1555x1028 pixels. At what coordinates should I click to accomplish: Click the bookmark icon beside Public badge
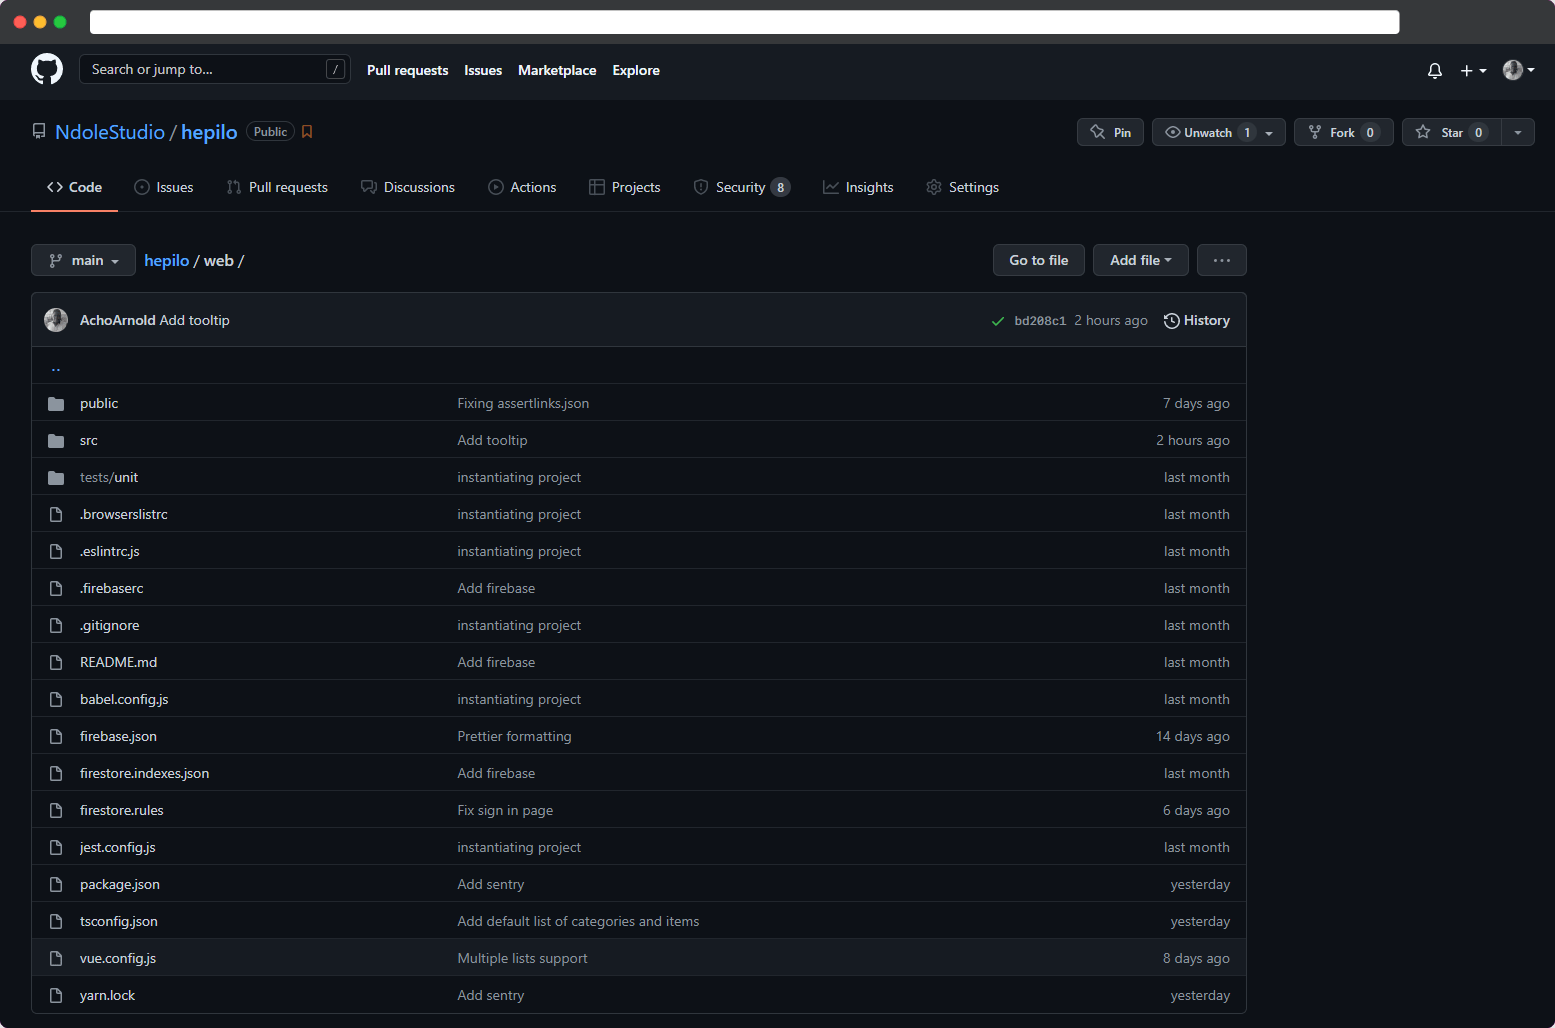[307, 132]
